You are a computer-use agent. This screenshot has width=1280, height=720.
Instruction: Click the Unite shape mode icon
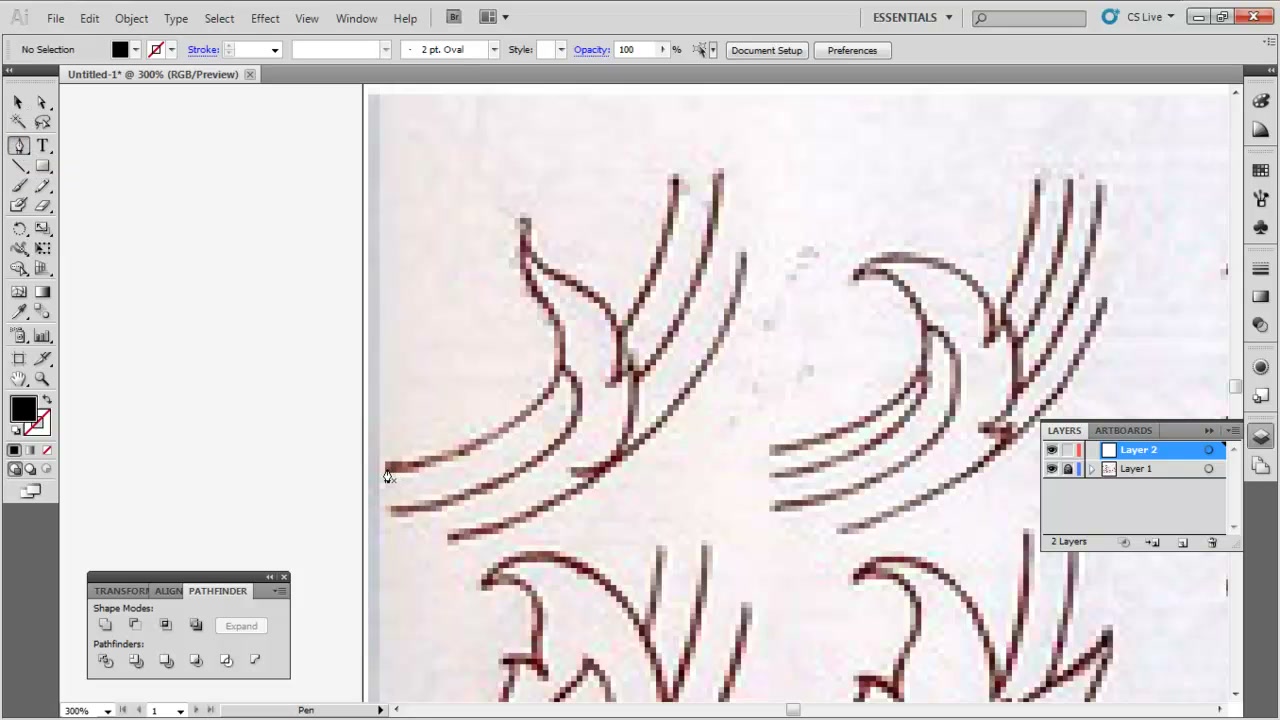[x=105, y=625]
